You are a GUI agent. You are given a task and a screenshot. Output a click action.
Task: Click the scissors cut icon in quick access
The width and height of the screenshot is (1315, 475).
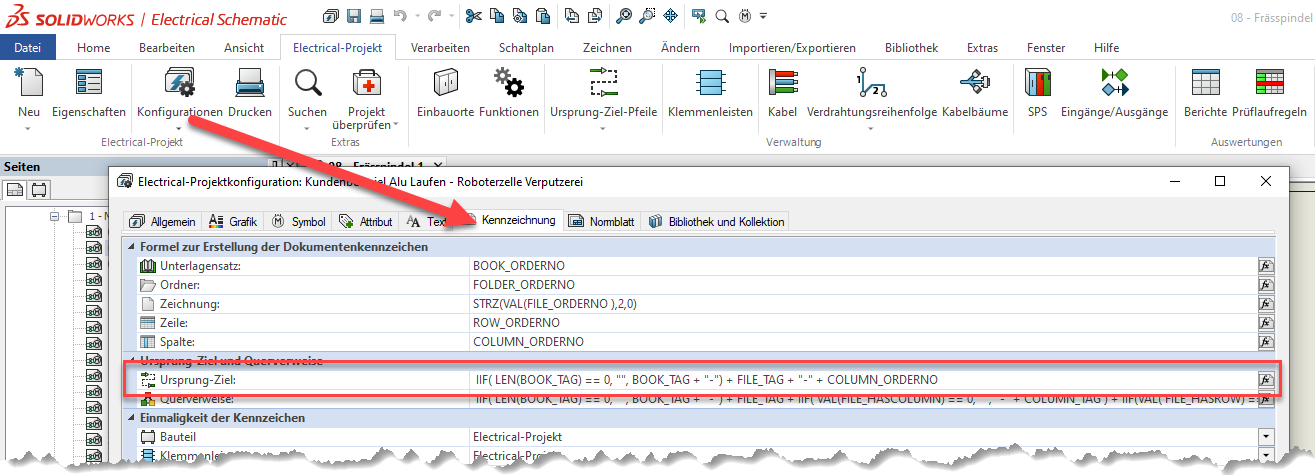click(x=473, y=16)
